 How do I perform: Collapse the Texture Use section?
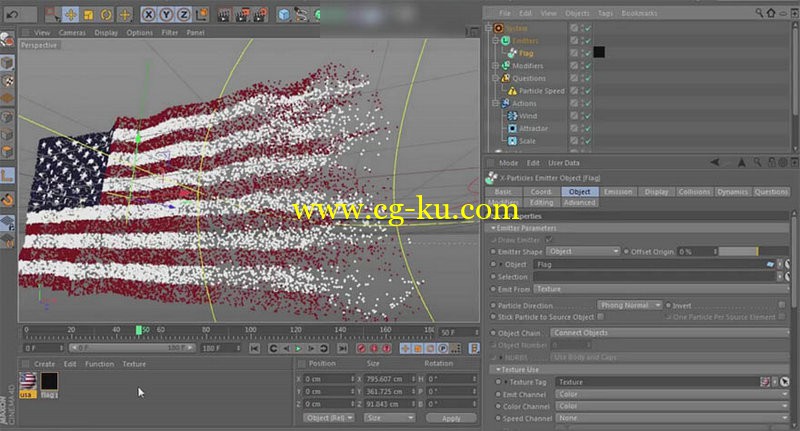click(x=498, y=369)
